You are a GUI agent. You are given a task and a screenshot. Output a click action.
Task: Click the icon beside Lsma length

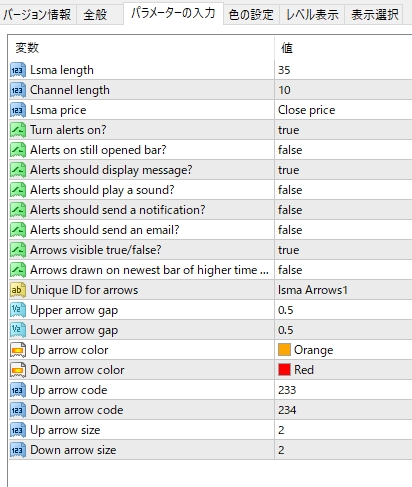coord(18,70)
